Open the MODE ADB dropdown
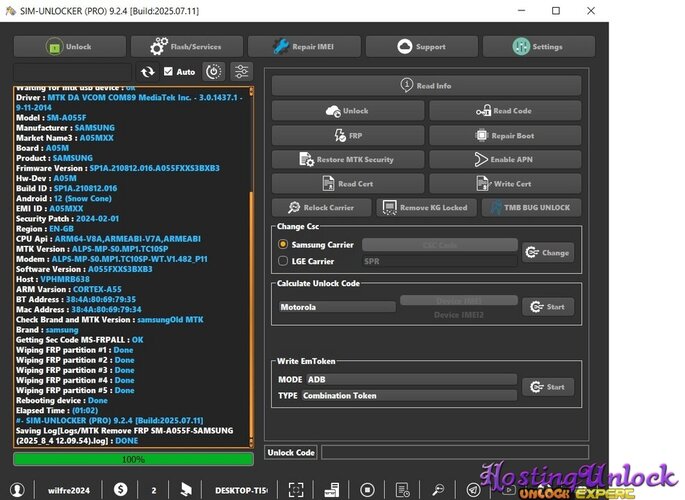The height and width of the screenshot is (500, 685). 412,379
